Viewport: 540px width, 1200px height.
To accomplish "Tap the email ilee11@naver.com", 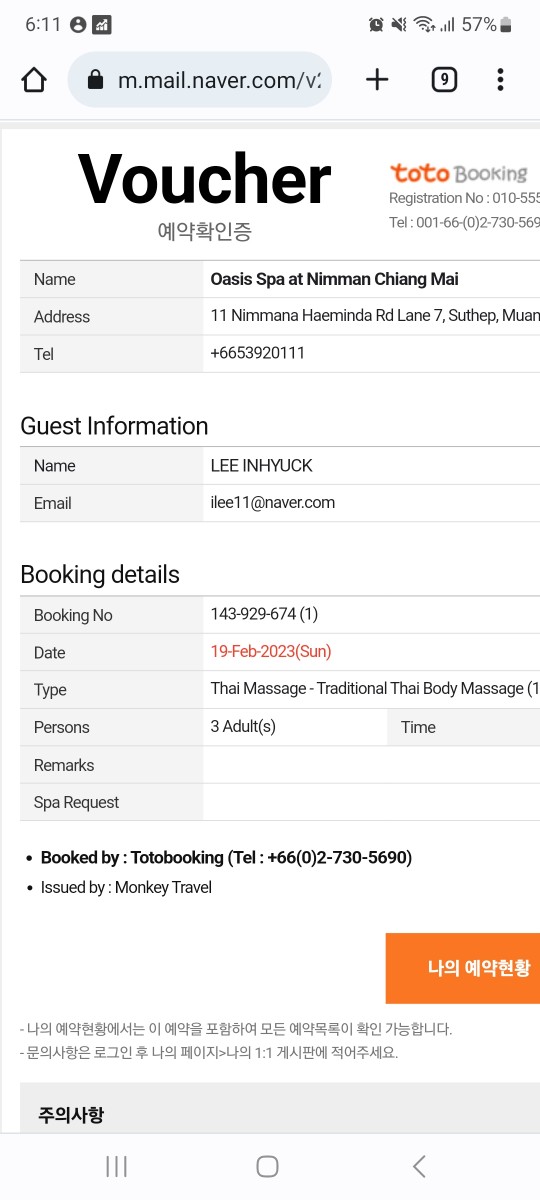I will point(273,503).
